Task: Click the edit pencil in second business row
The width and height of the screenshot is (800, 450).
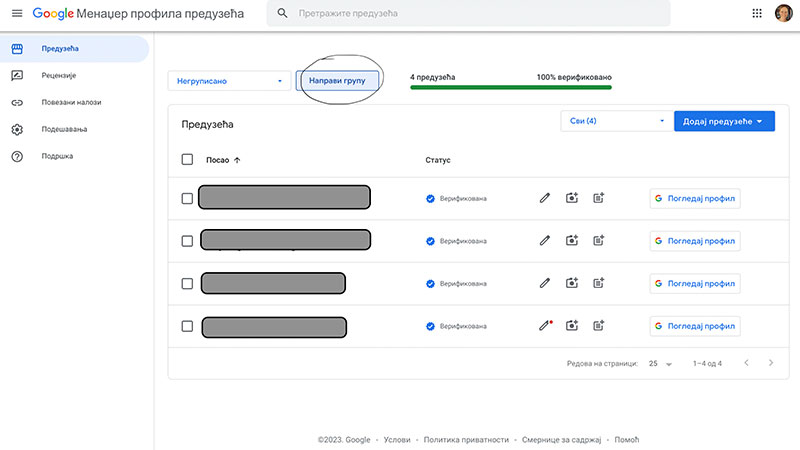Action: coord(545,240)
